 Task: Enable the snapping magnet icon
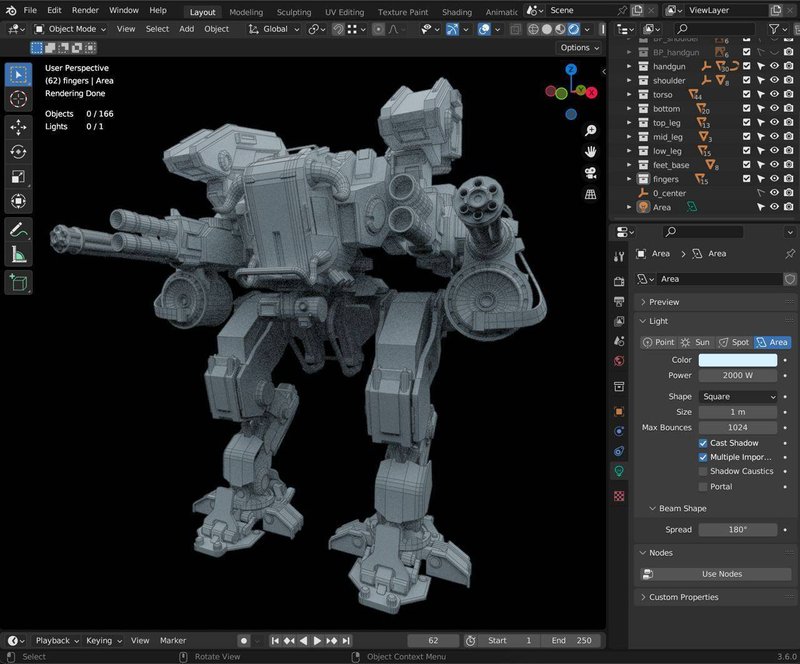coord(338,31)
